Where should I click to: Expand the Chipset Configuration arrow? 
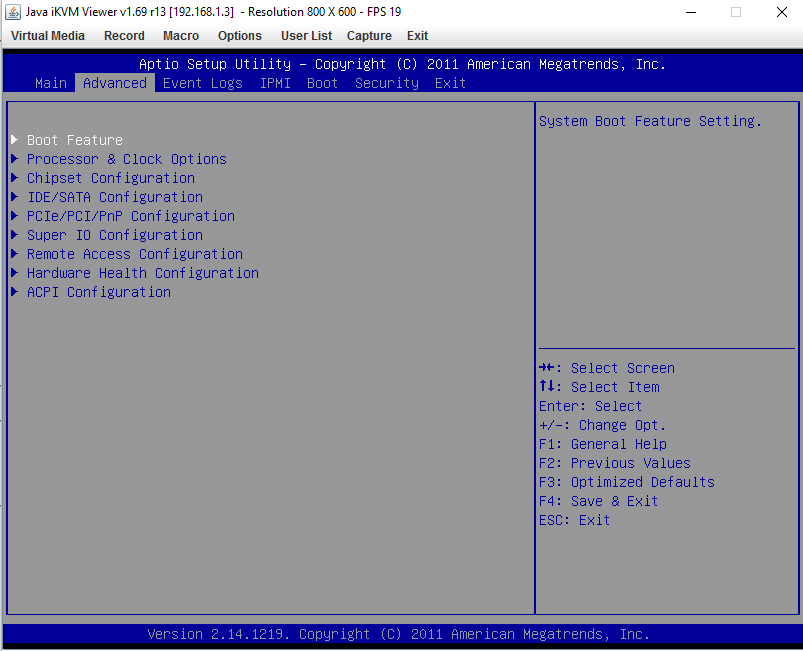(x=15, y=178)
